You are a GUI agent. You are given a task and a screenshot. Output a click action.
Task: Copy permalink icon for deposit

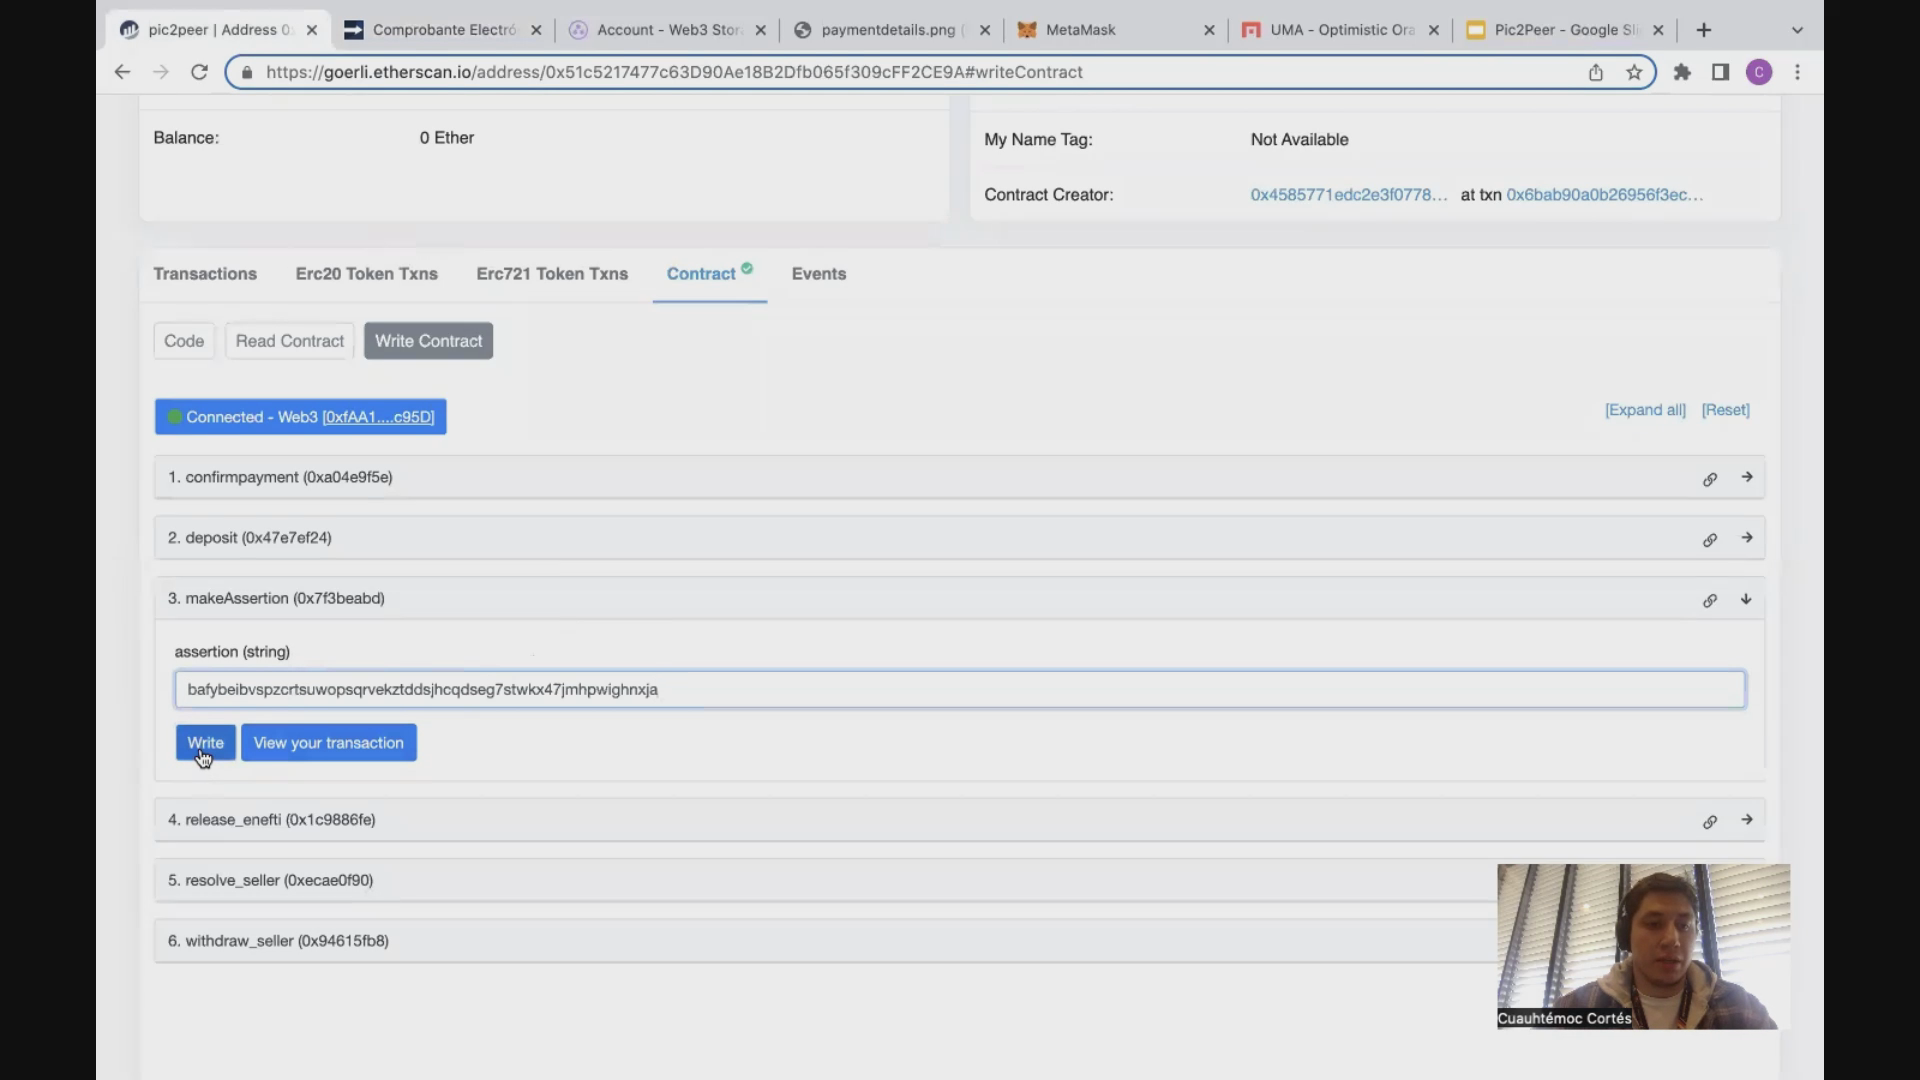[x=1710, y=540]
